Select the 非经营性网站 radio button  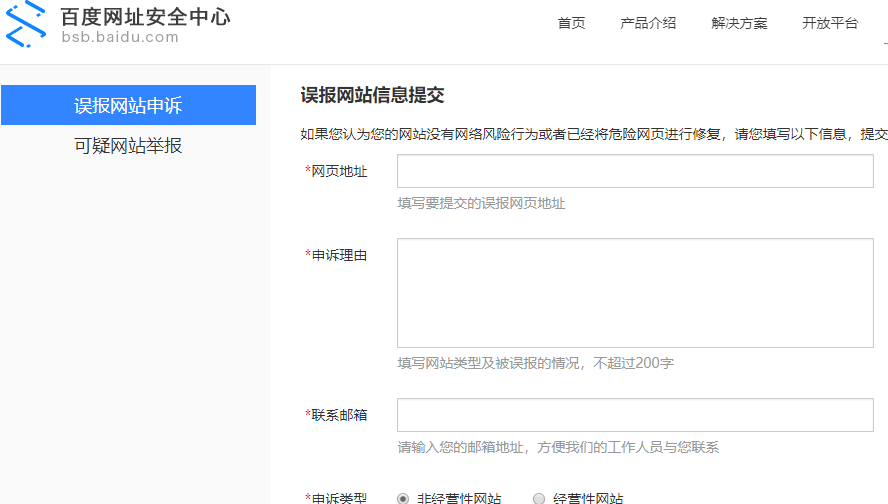[x=403, y=498]
